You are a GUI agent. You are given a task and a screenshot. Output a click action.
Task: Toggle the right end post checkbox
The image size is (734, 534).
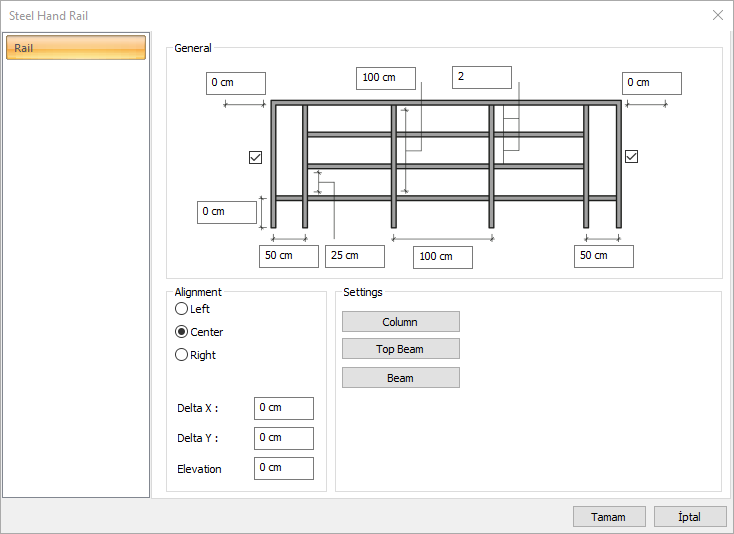631,156
